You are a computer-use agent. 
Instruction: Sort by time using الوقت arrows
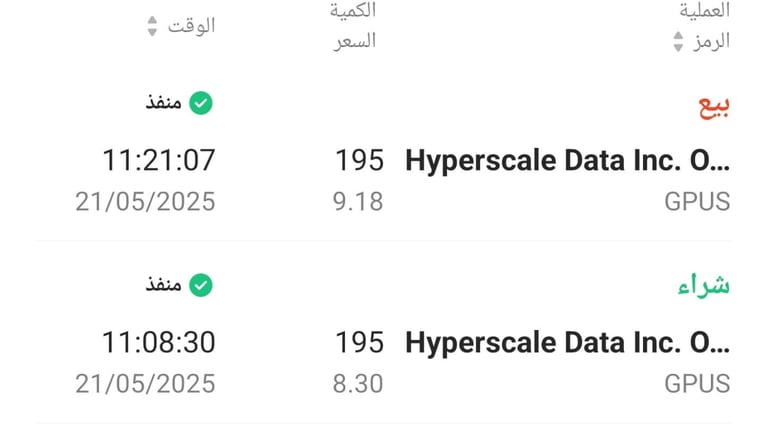pyautogui.click(x=152, y=26)
